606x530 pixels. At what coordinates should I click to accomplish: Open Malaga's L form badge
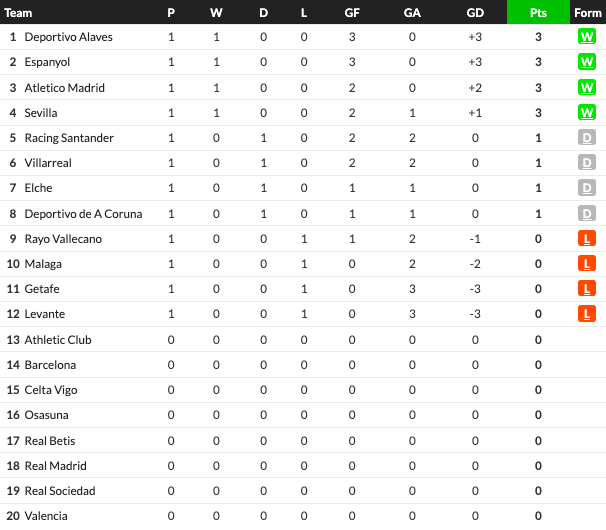click(586, 264)
